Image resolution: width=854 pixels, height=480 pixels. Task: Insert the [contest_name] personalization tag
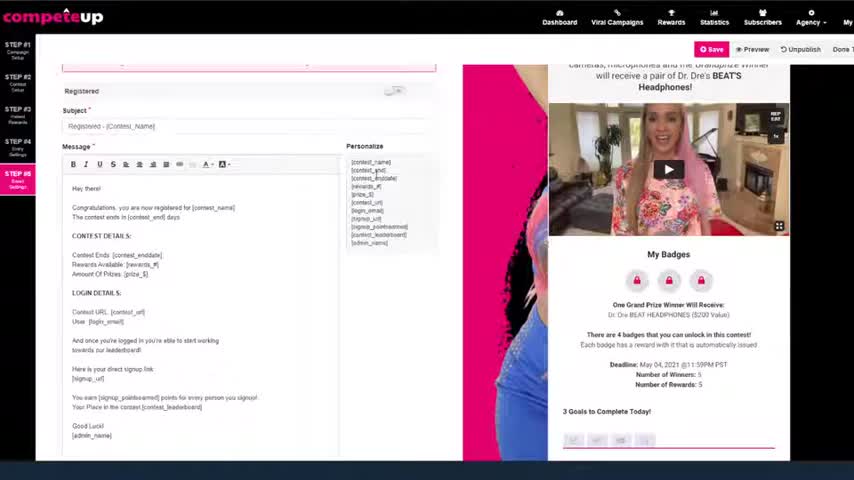pyautogui.click(x=371, y=162)
